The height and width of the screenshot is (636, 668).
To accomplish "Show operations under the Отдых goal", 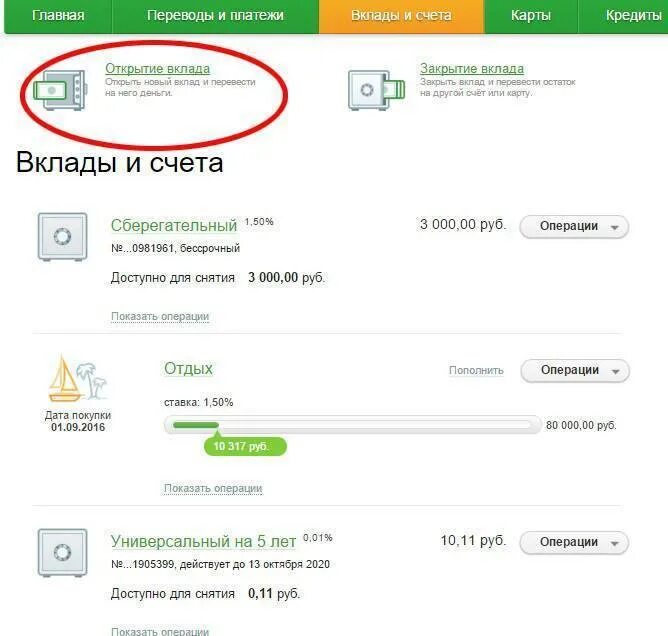I will click(213, 488).
